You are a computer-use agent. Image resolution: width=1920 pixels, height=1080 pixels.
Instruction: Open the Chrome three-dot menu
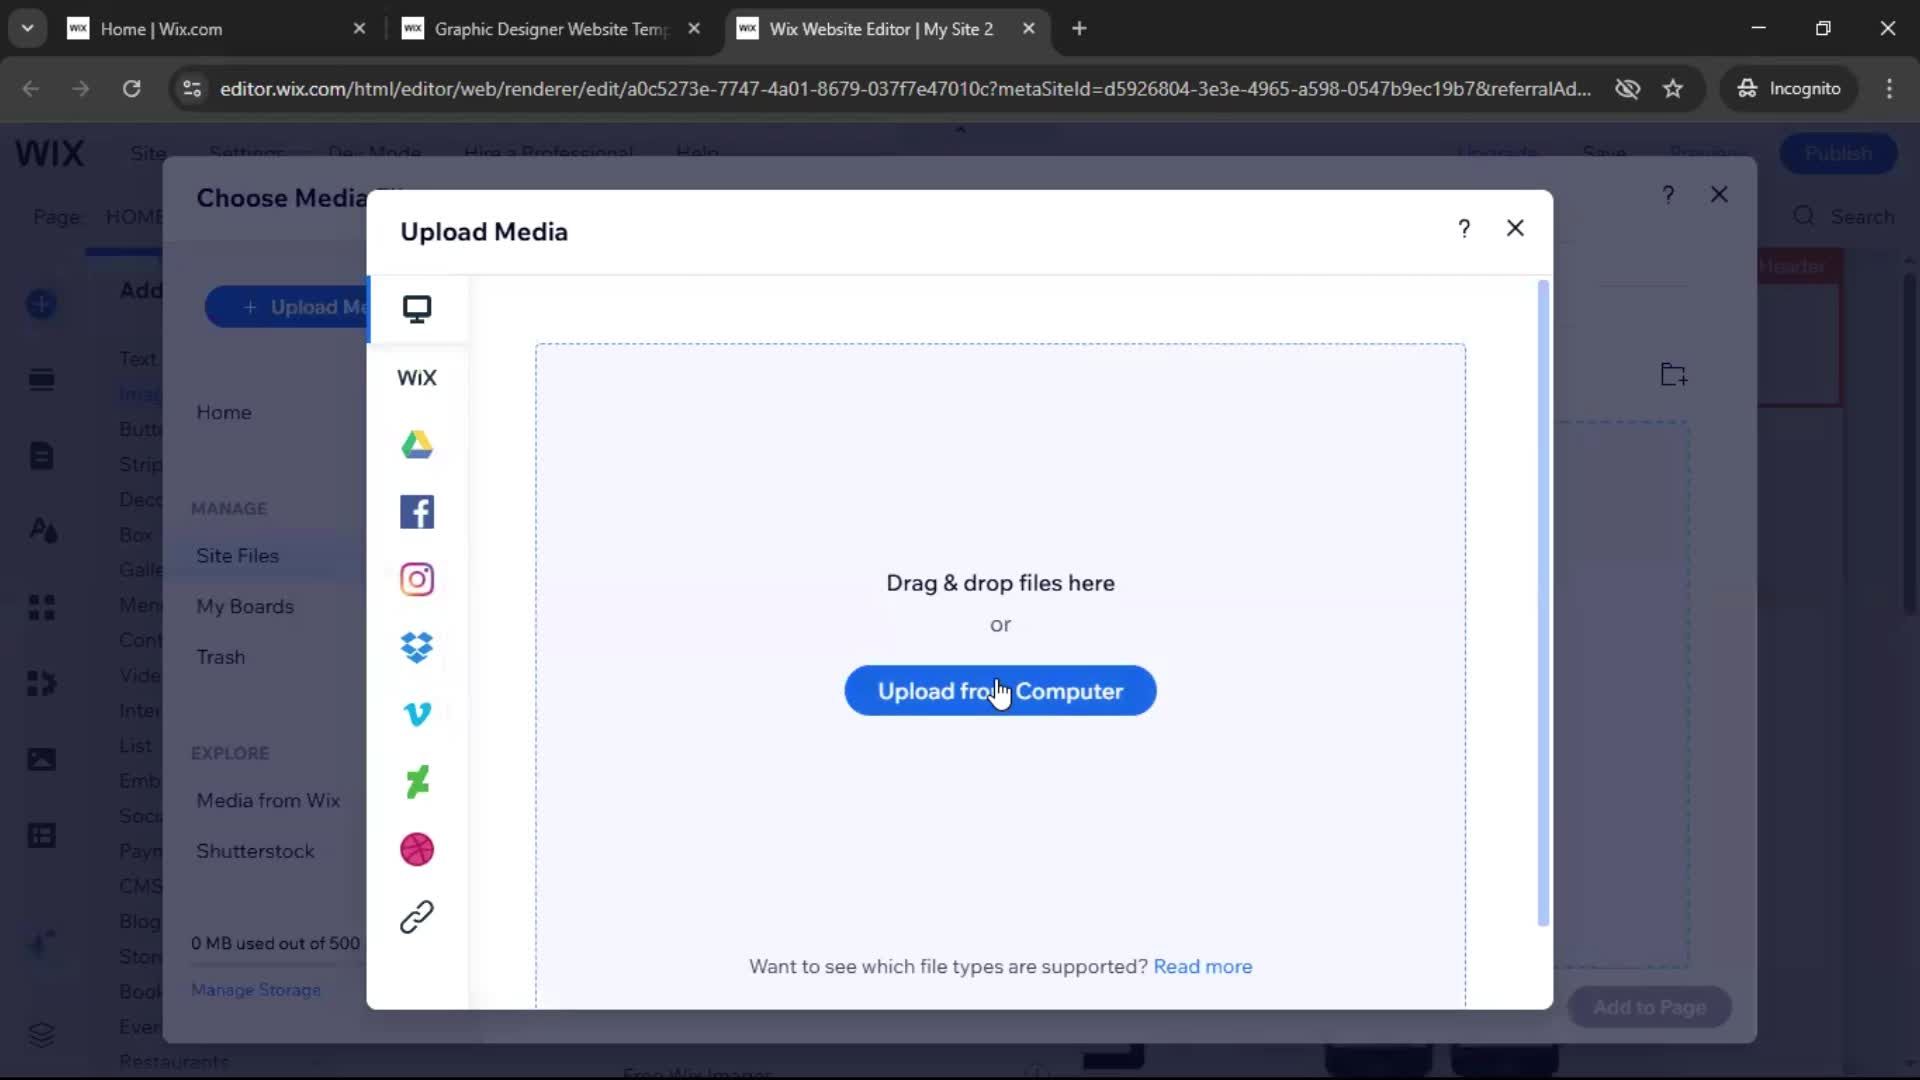pos(1889,89)
